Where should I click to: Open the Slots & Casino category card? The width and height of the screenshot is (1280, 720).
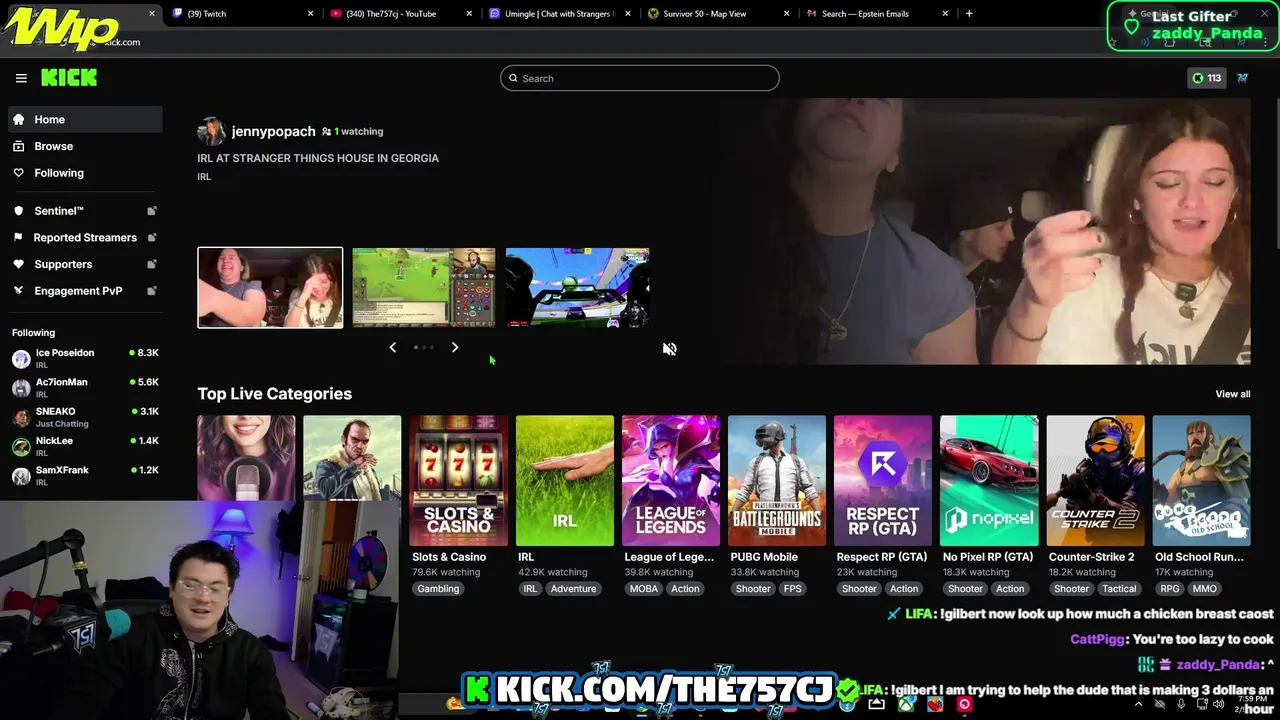[458, 481]
